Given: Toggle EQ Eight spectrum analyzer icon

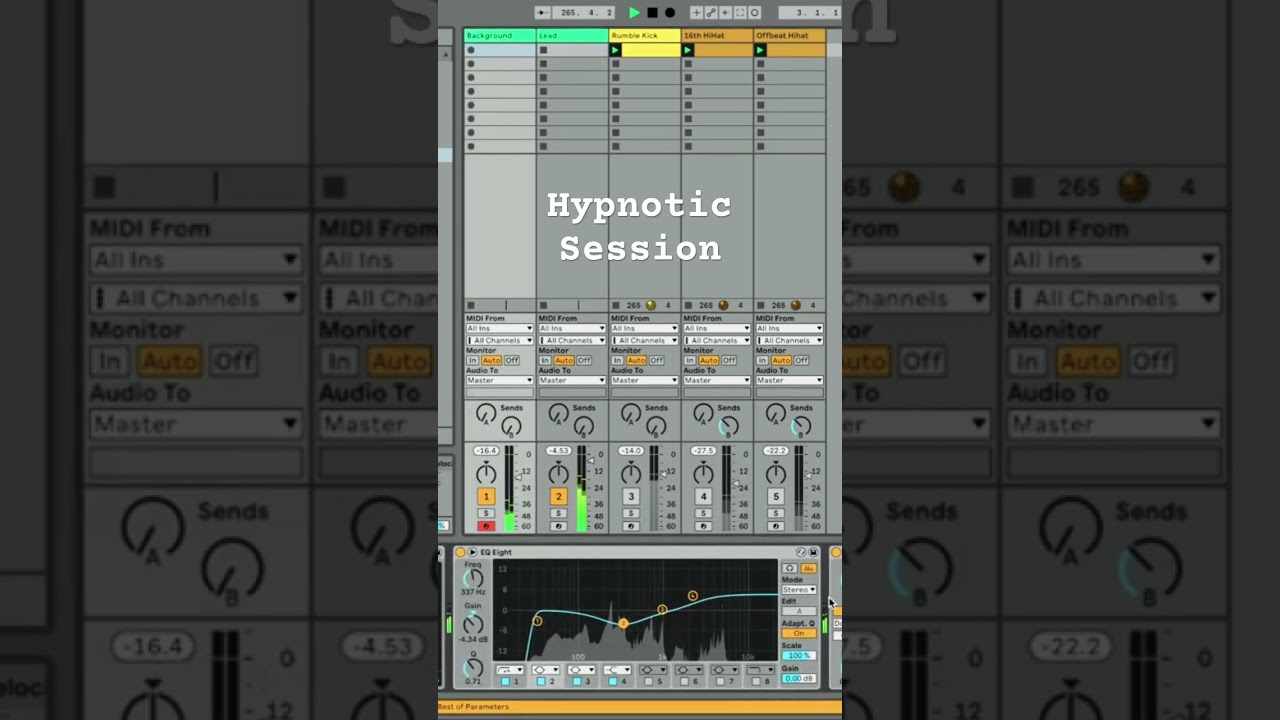Looking at the screenshot, I should click(808, 568).
